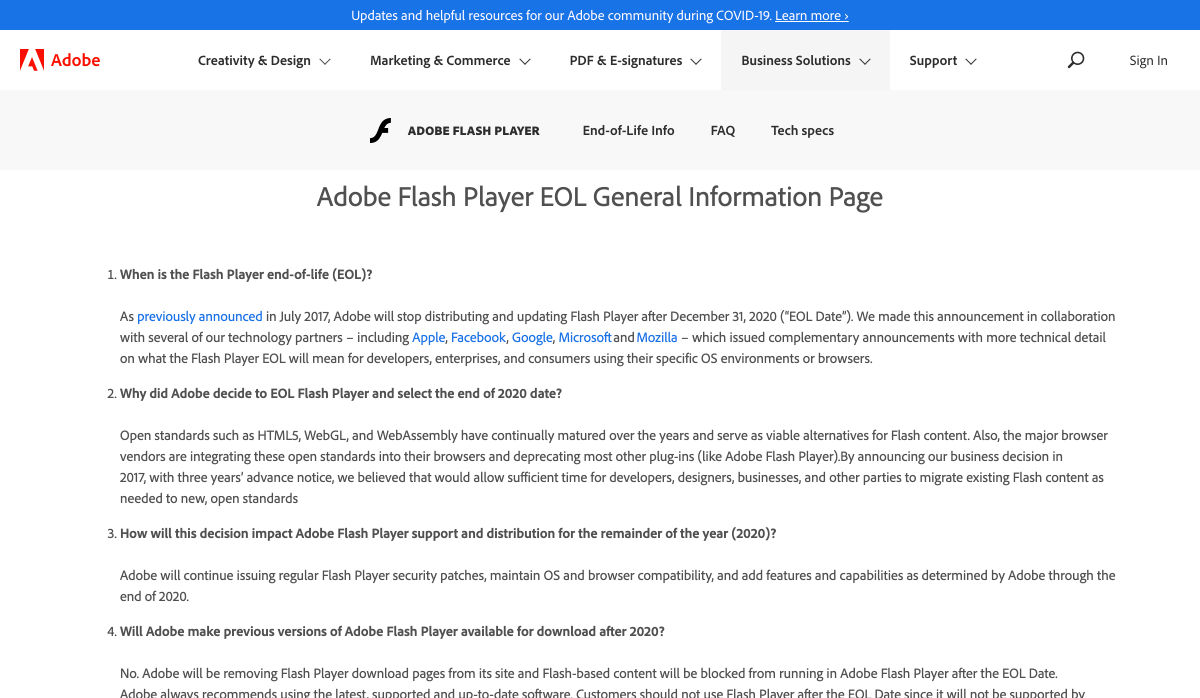This screenshot has height=698, width=1200.
Task: Click question 'How will this decision impact Adobe Flash Player support'
Action: click(x=448, y=533)
